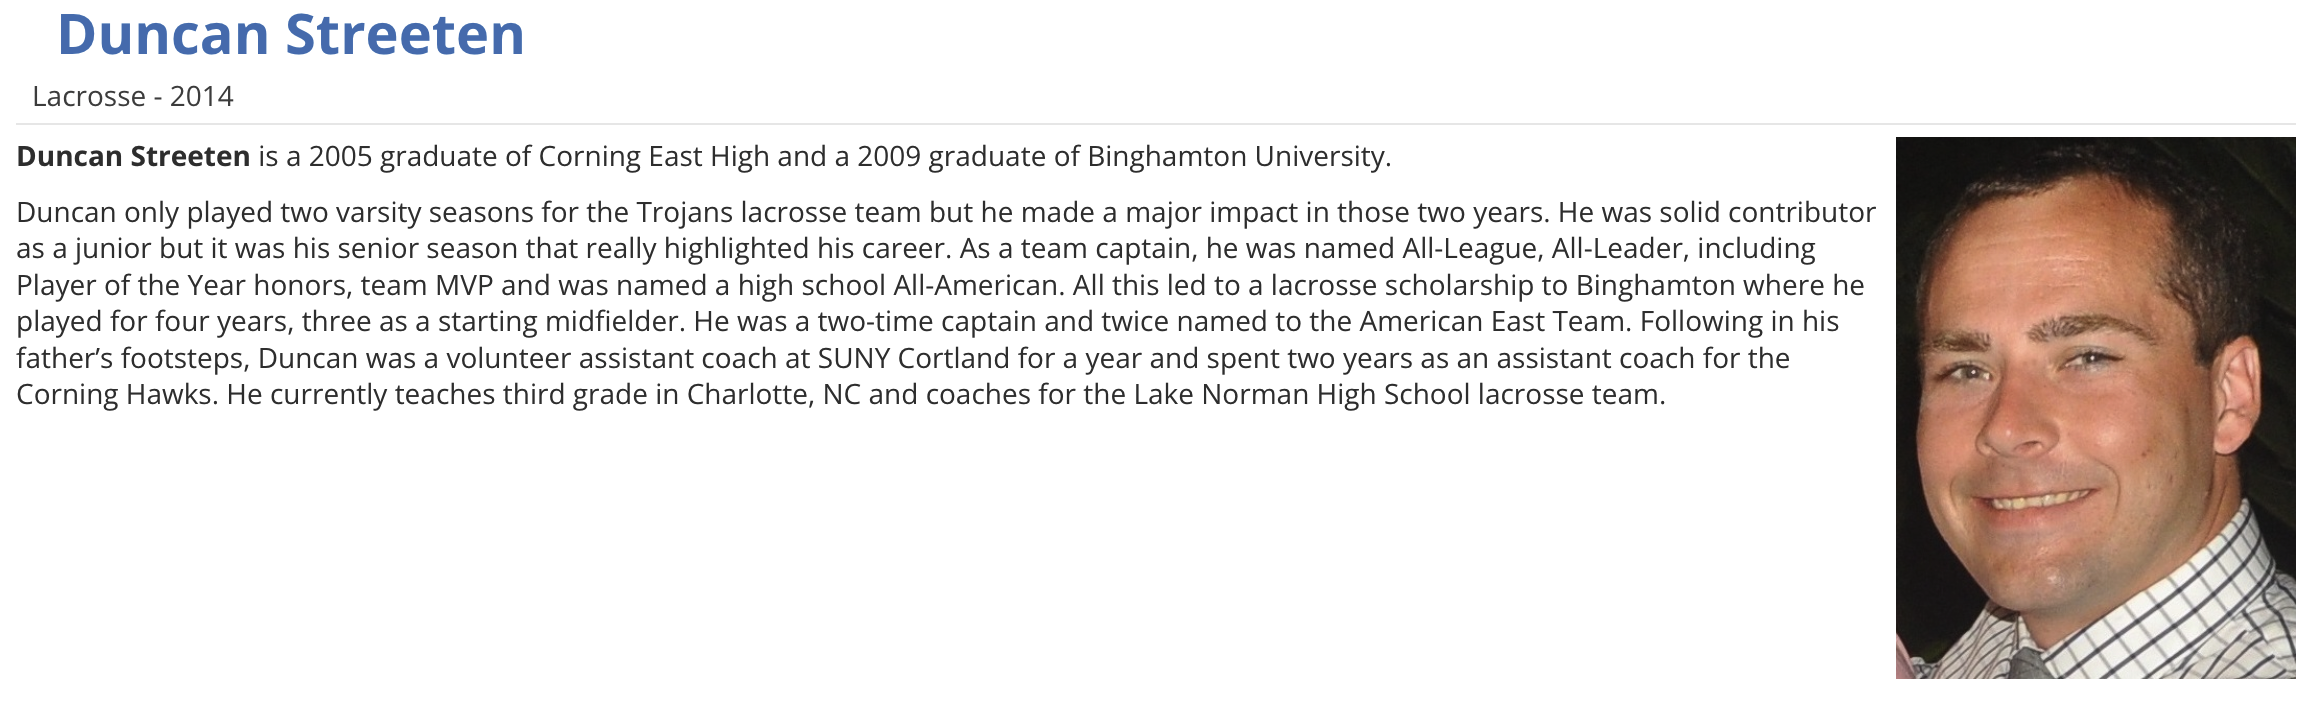This screenshot has height=712, width=2312.
Task: Click "Corning Hawks" in the last line
Action: (114, 395)
